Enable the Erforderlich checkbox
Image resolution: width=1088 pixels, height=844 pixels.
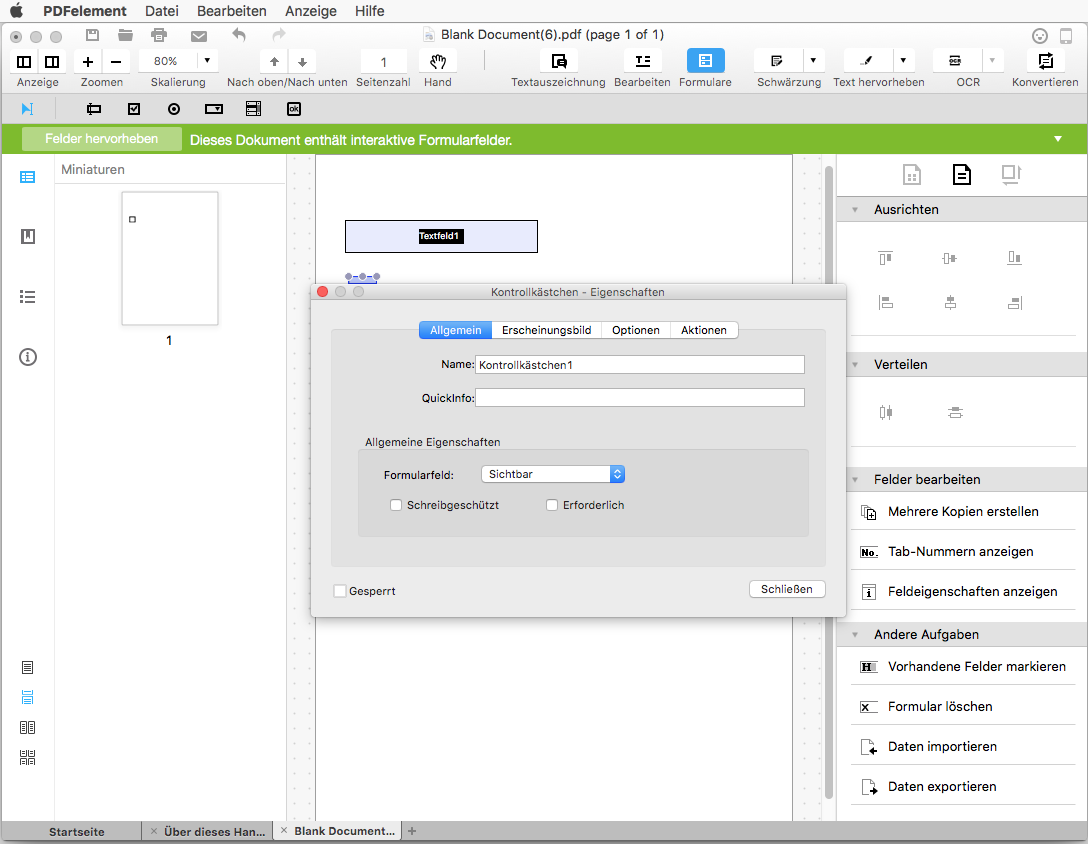click(552, 505)
